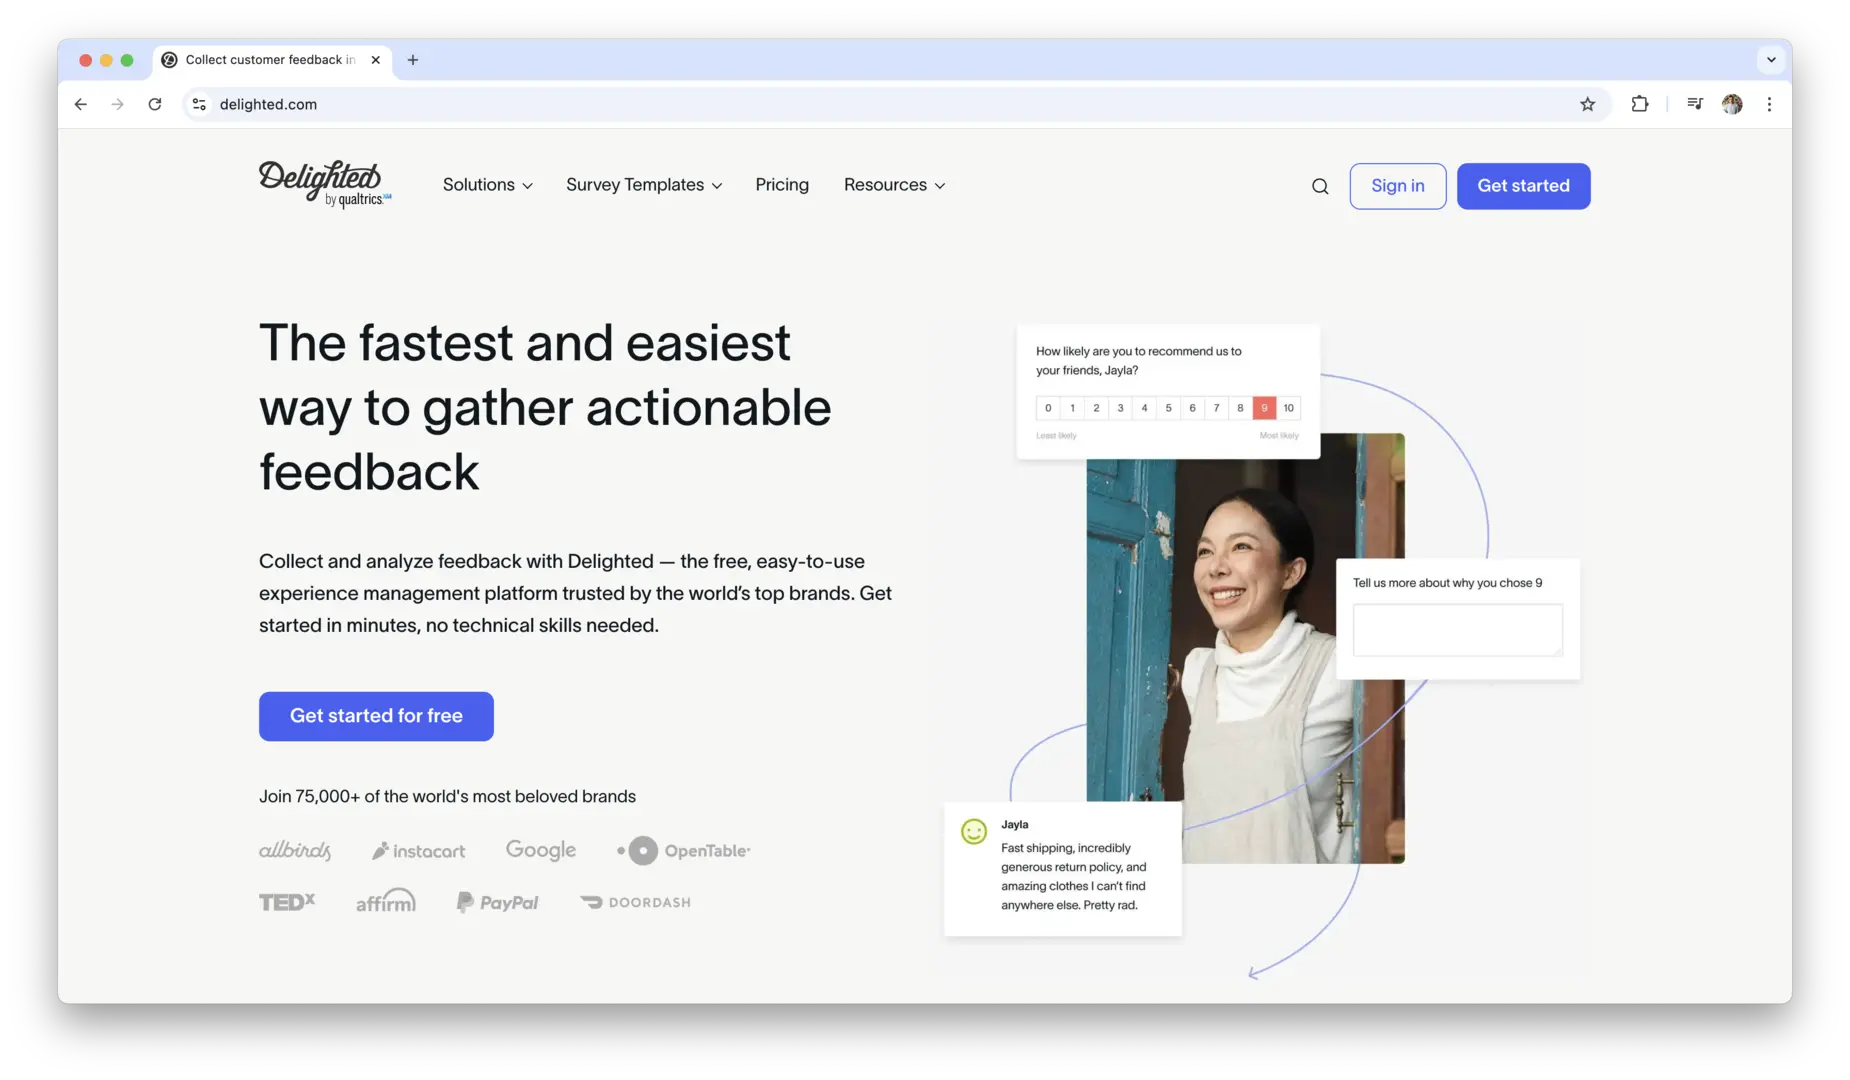View site information icon beside the URL
This screenshot has height=1080, width=1850.
click(x=199, y=104)
